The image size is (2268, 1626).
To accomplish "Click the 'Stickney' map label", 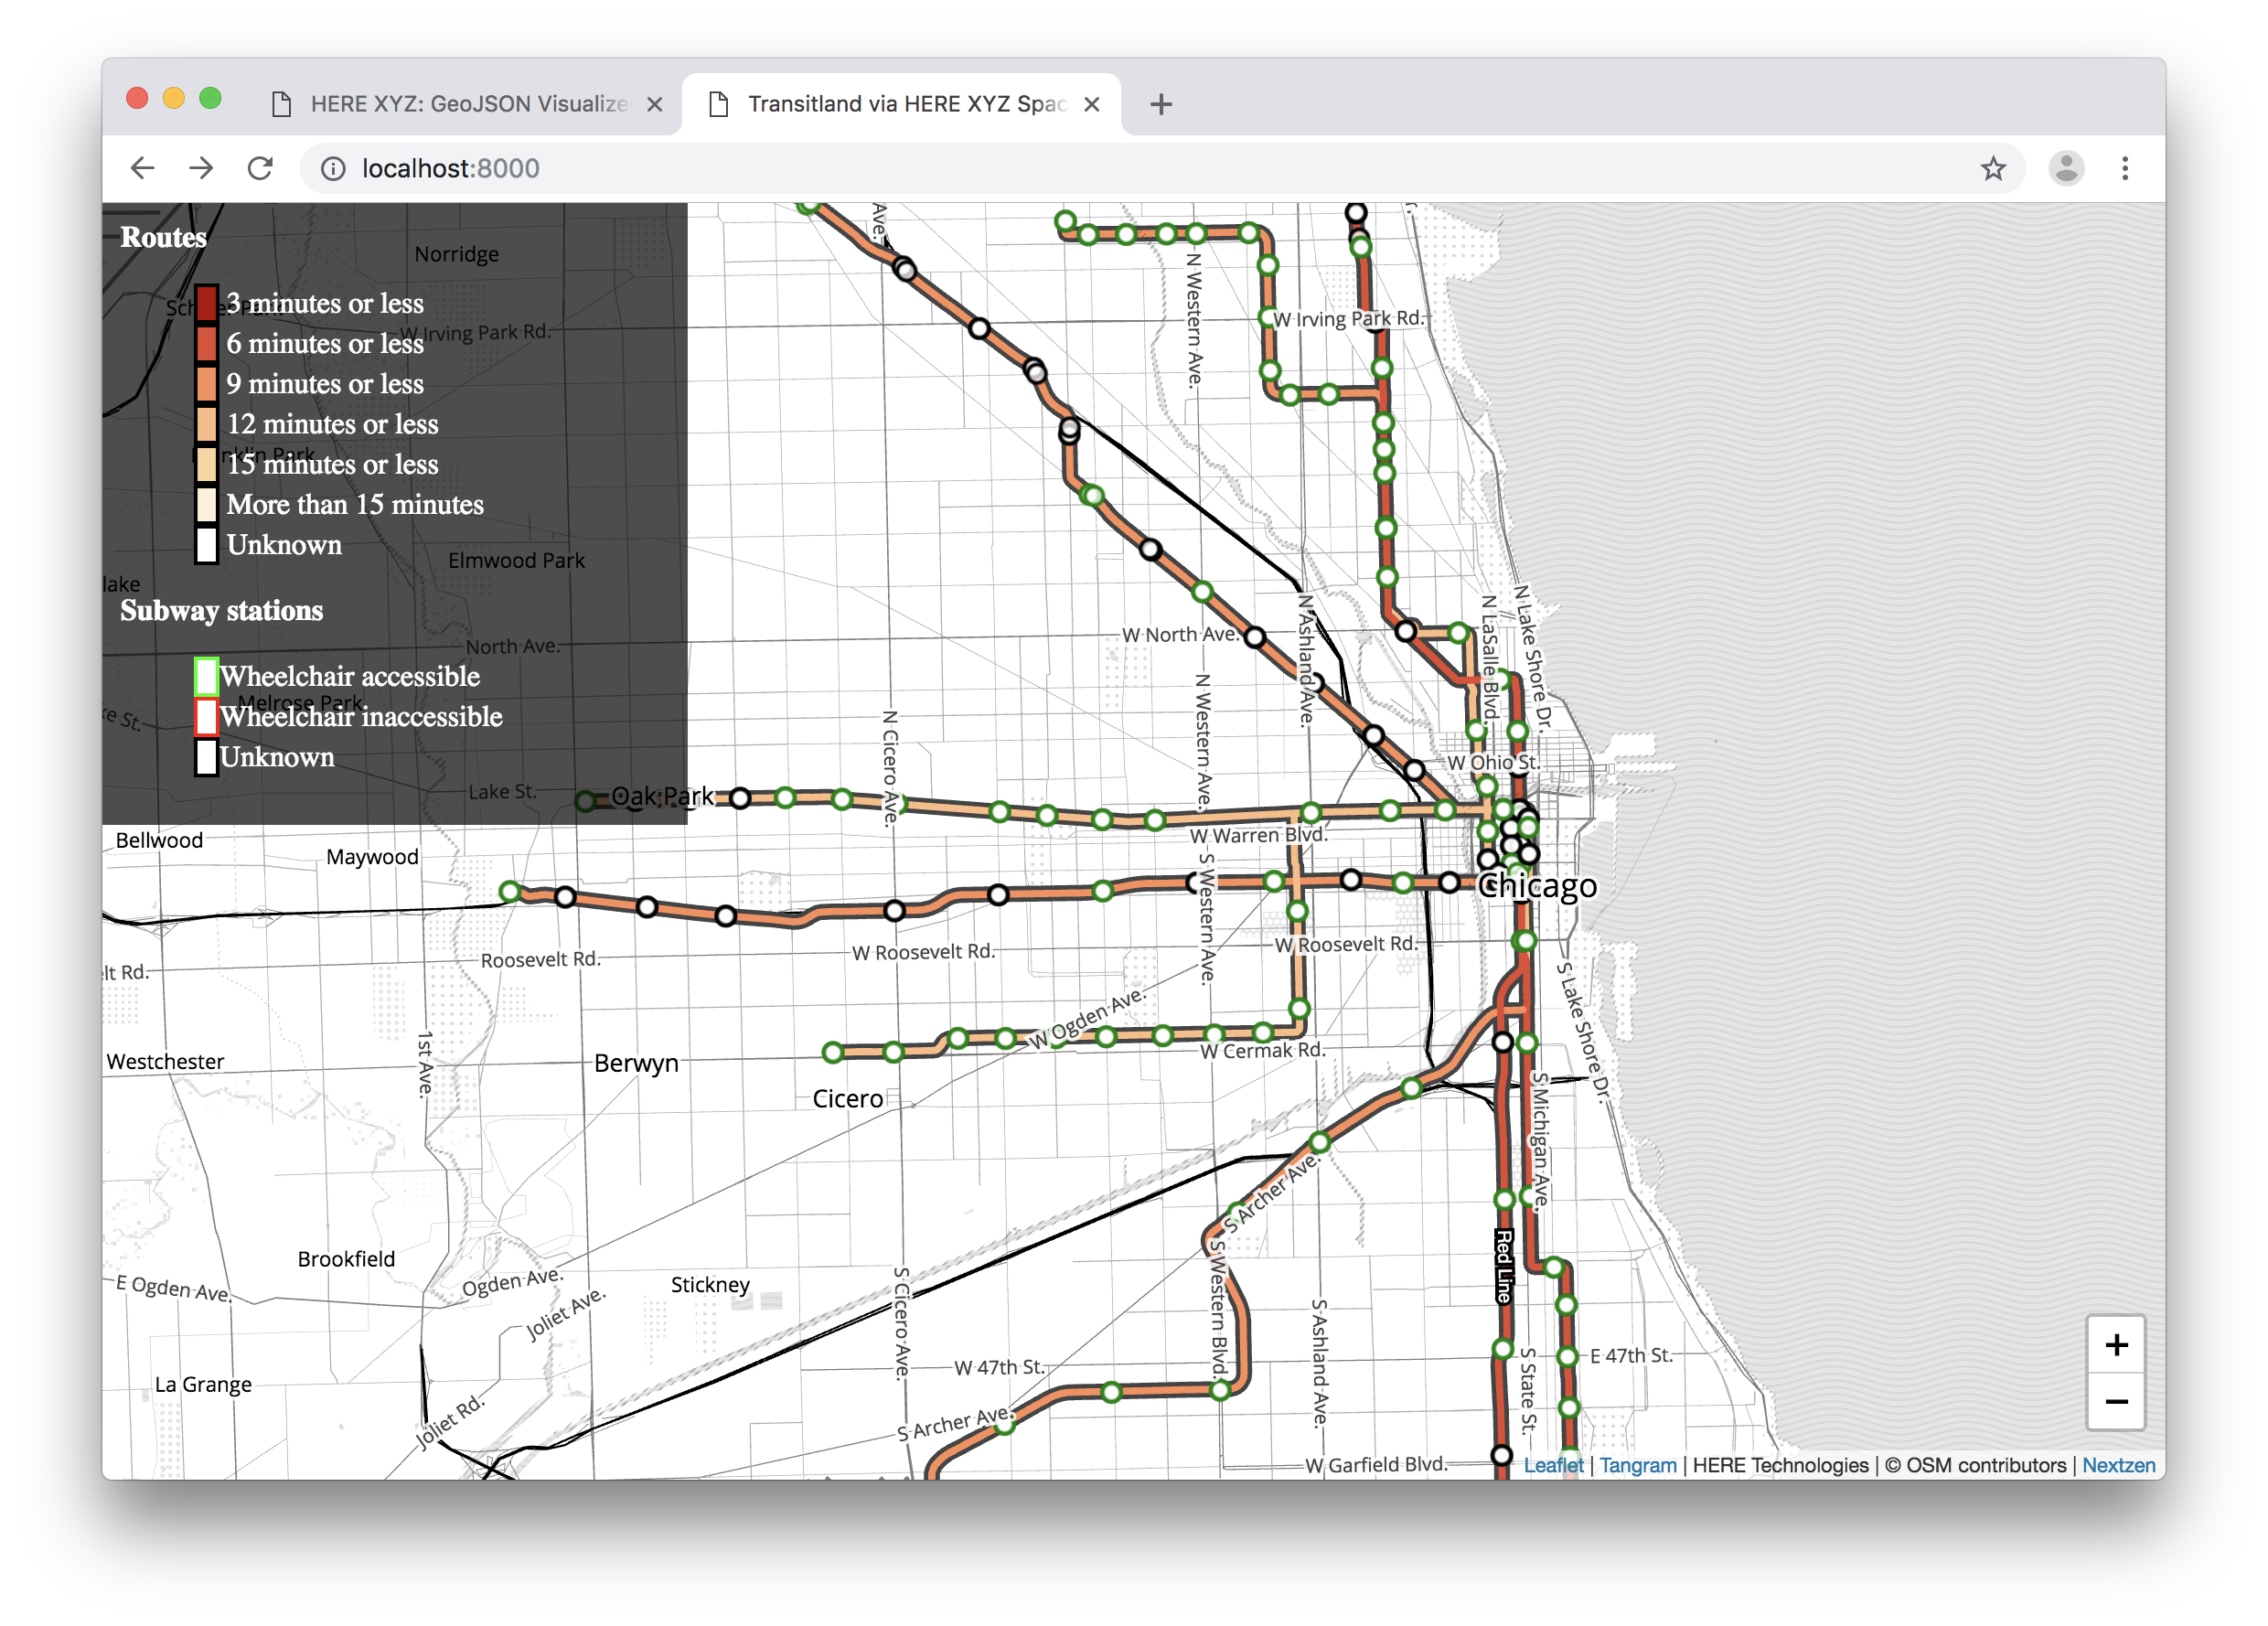I will [x=710, y=1285].
